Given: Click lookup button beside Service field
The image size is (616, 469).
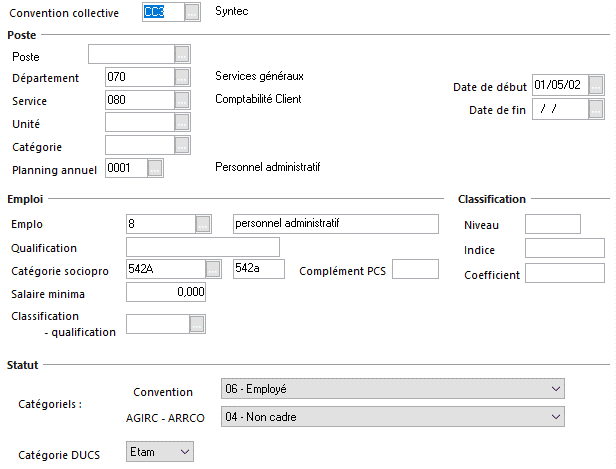Looking at the screenshot, I should [x=181, y=100].
